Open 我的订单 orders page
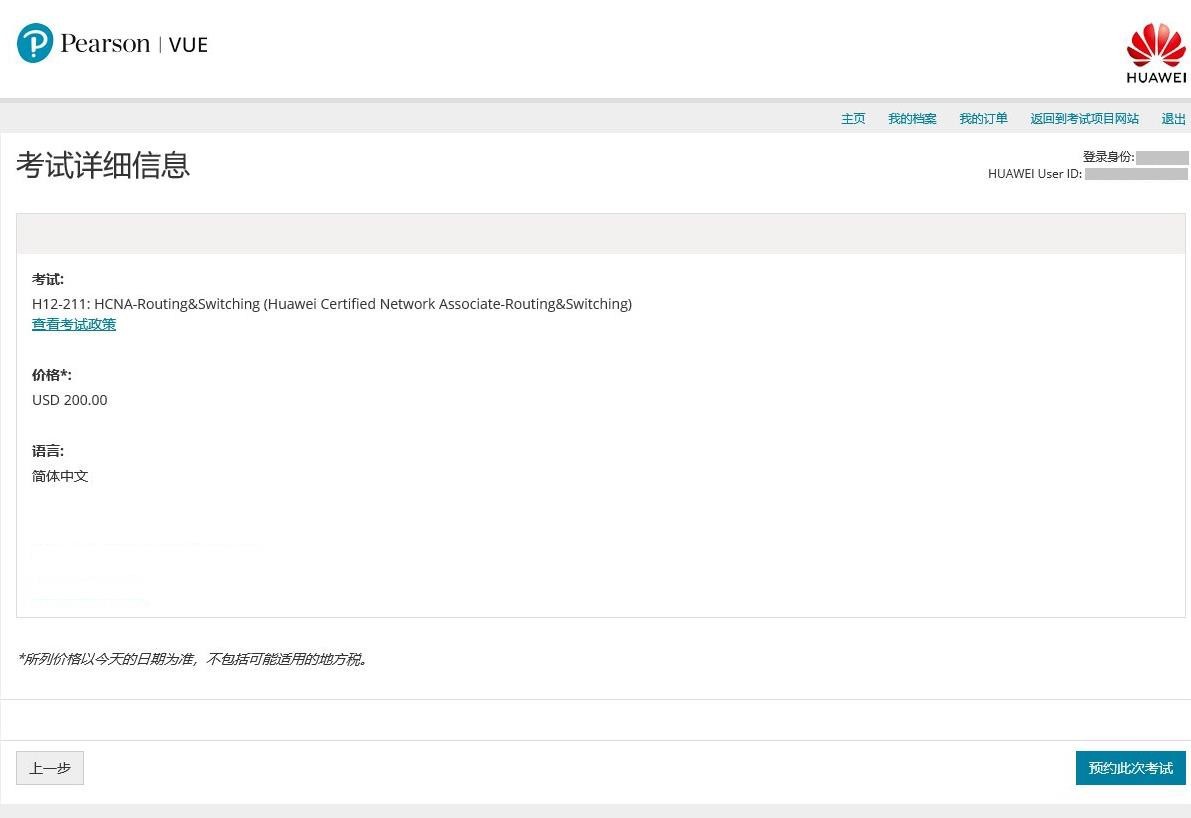 (984, 118)
